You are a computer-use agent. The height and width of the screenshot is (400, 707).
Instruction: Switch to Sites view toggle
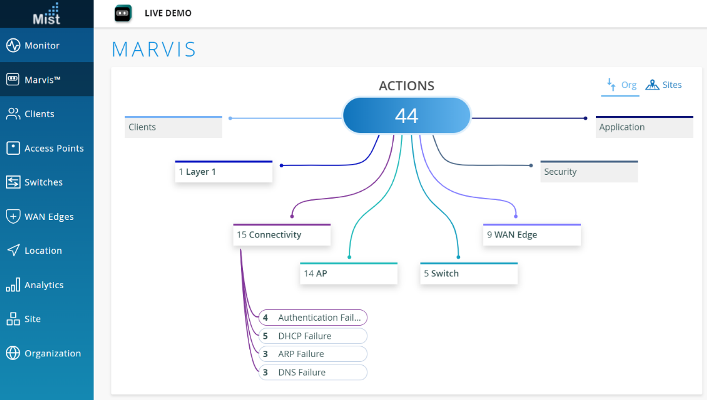point(664,85)
